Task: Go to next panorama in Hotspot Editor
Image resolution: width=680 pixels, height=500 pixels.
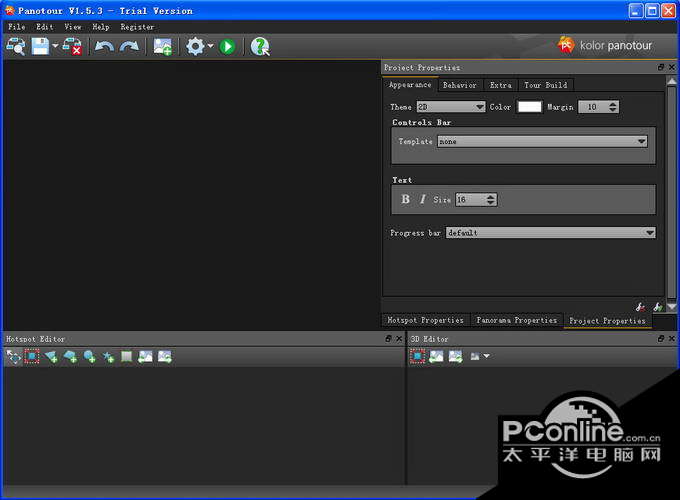Action: [165, 356]
